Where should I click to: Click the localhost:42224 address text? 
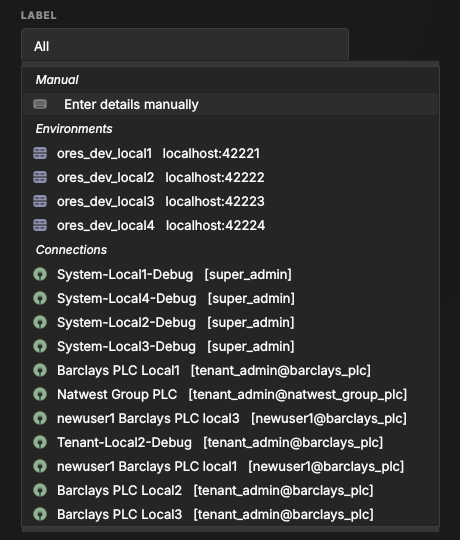point(216,226)
